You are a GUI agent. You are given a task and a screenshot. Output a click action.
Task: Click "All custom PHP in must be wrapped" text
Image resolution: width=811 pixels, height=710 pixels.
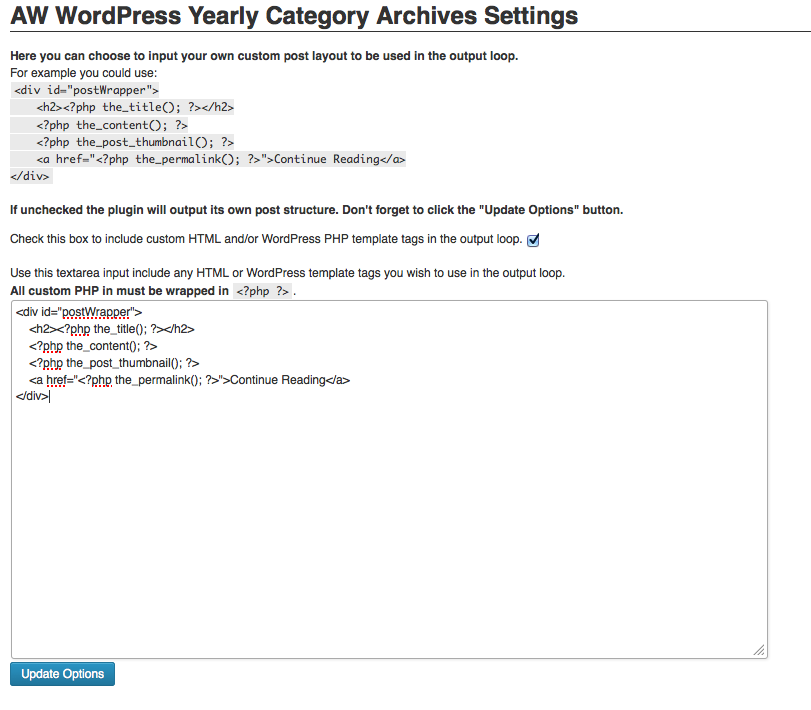click(x=119, y=291)
